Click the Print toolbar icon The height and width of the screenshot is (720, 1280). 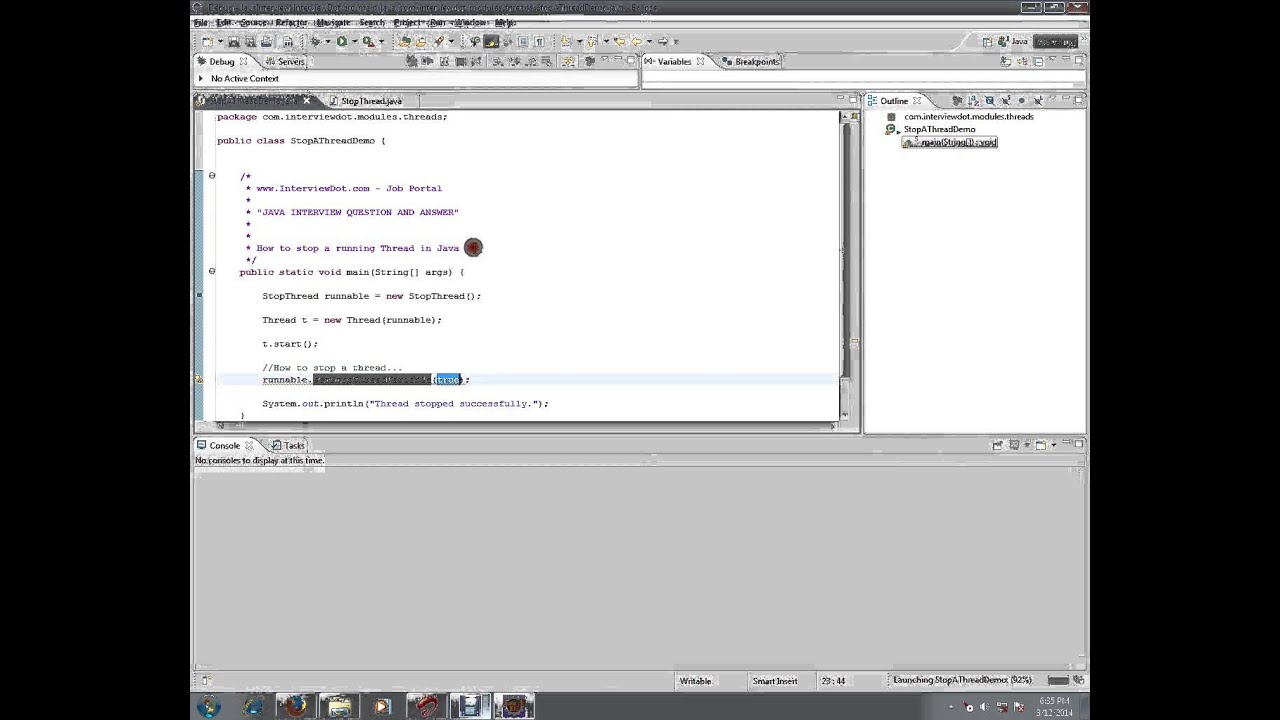(x=266, y=41)
